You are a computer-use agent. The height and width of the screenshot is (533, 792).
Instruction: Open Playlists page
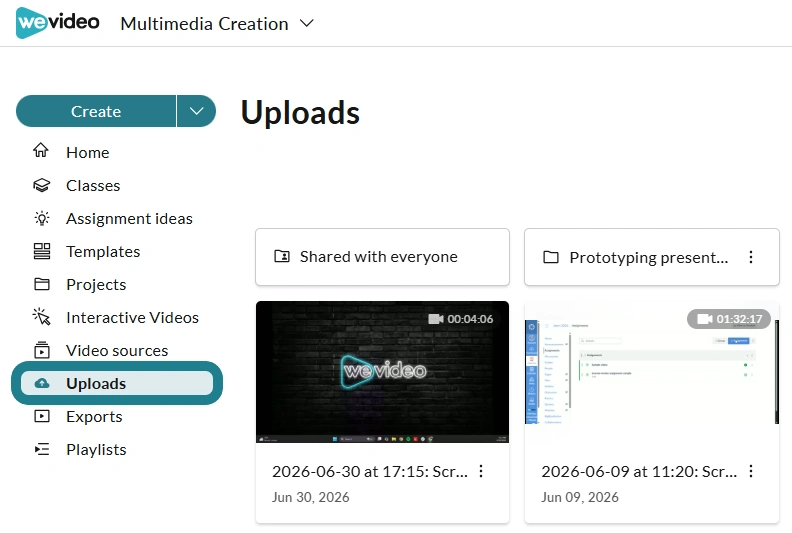[96, 450]
